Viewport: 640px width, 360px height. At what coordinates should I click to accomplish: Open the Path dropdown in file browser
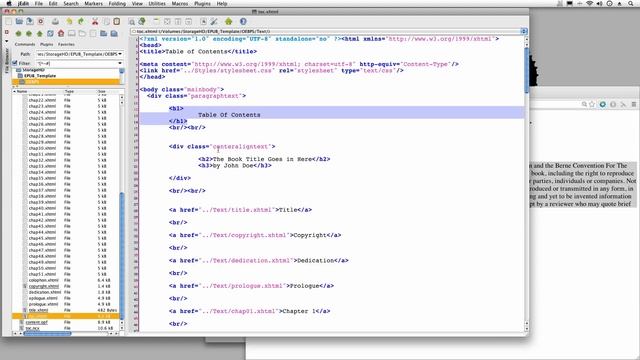pos(120,54)
